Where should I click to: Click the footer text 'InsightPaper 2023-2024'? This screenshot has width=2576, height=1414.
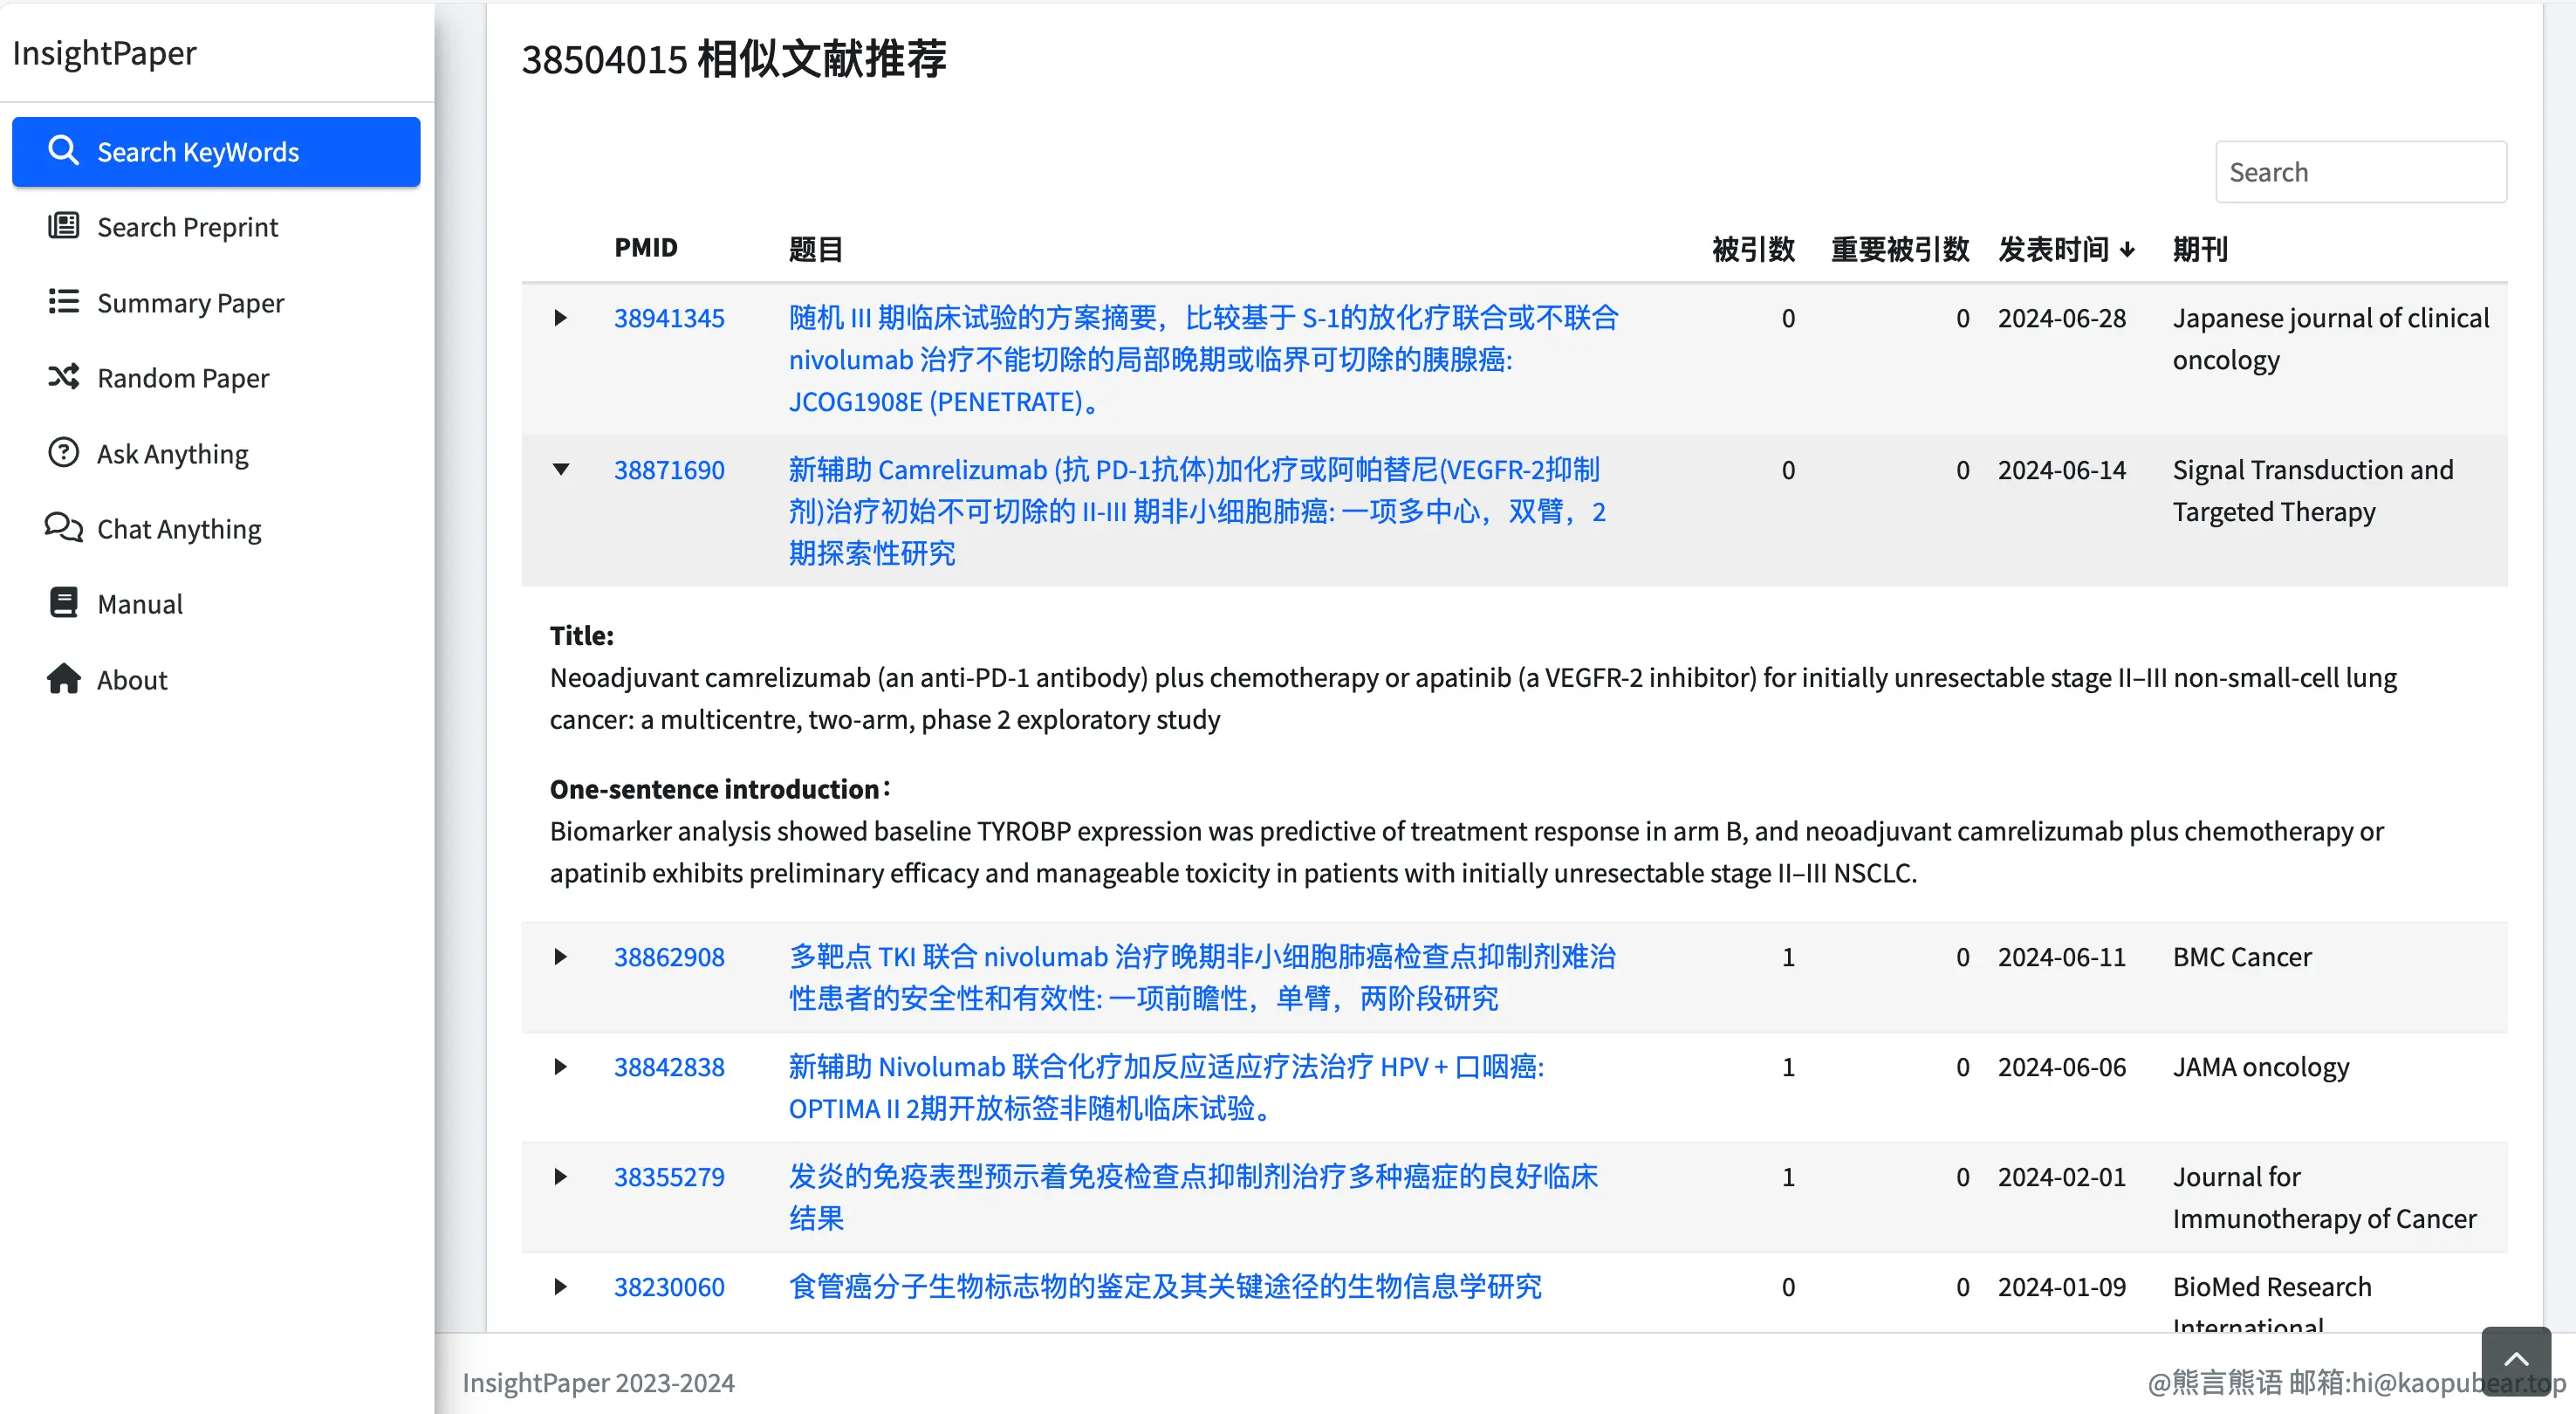click(x=598, y=1382)
